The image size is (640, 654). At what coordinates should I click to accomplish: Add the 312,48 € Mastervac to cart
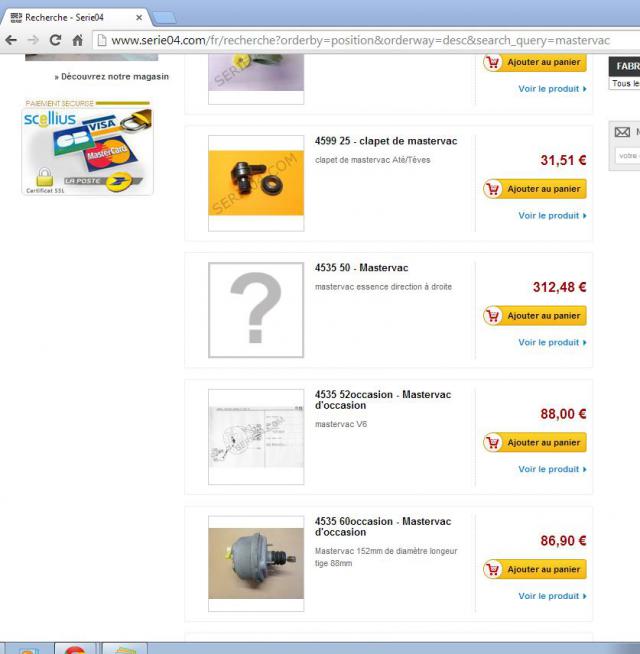coord(535,316)
